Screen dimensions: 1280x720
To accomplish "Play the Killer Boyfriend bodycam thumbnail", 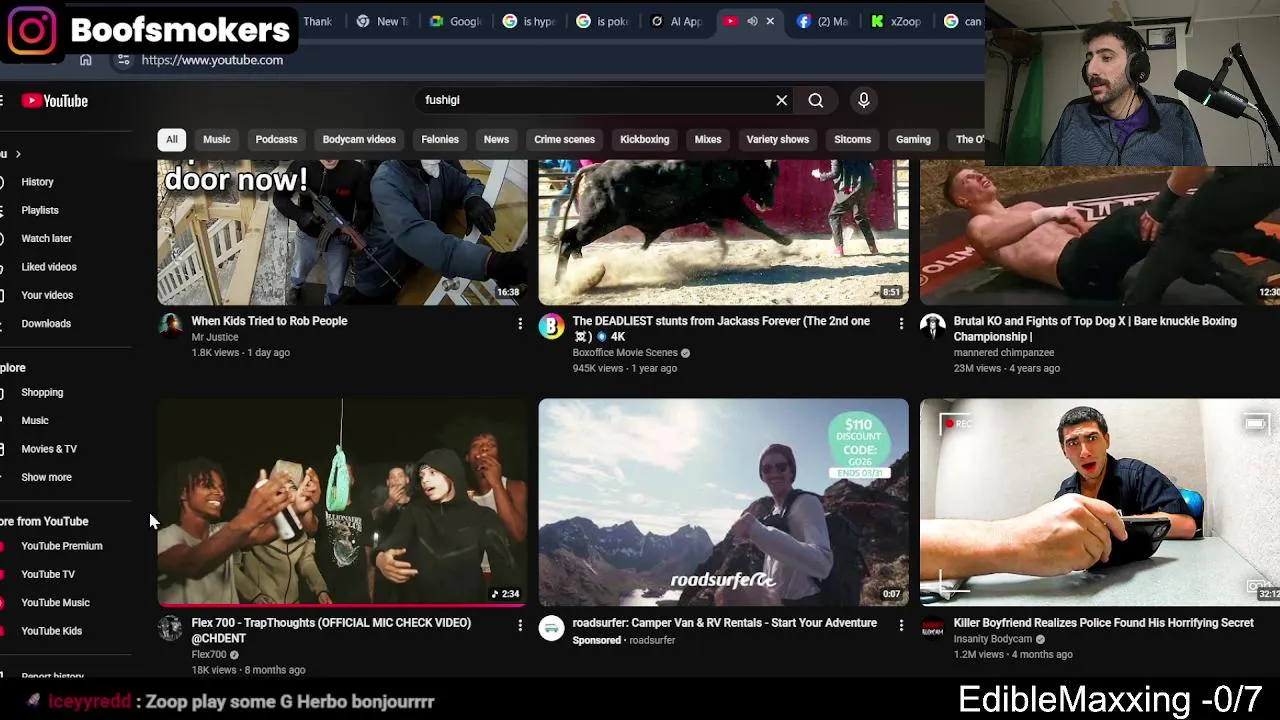I will point(1100,503).
